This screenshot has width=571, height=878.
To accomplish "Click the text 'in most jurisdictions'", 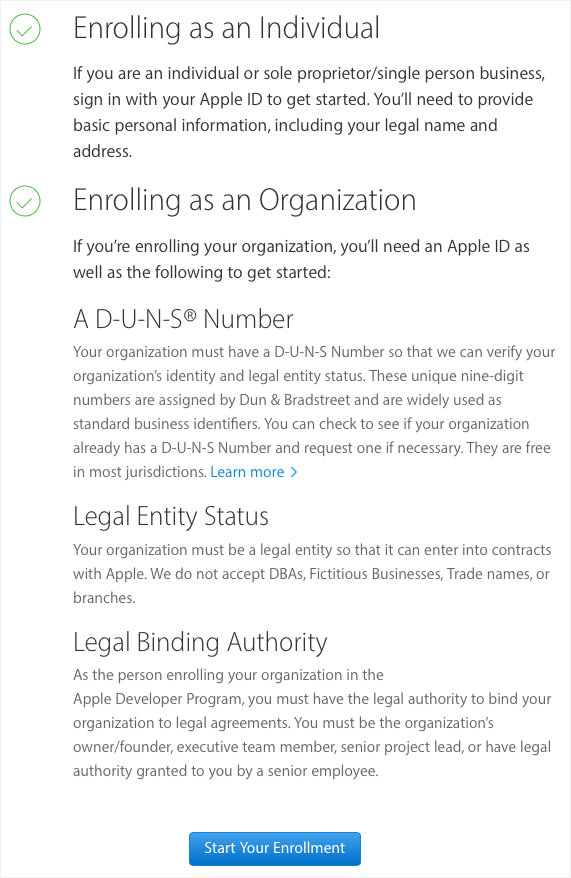I will [140, 472].
